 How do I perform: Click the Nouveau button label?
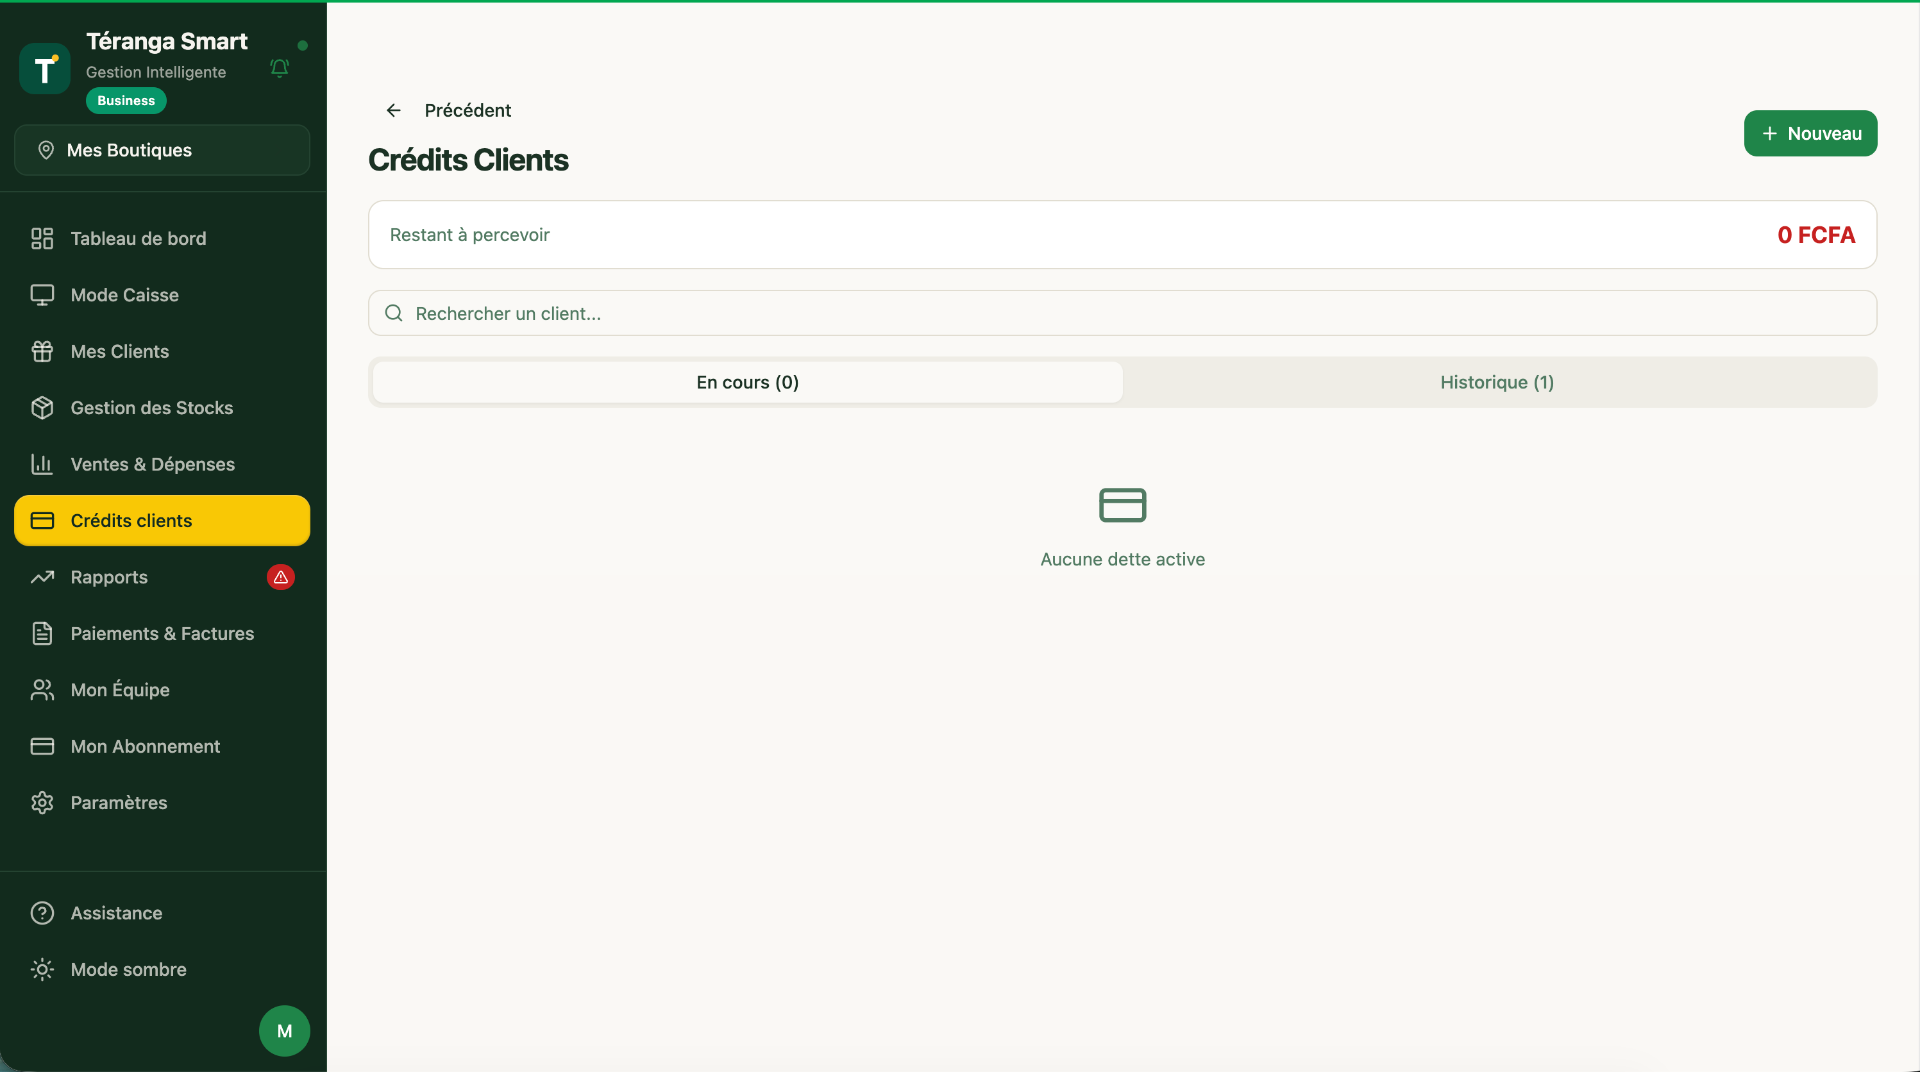[x=1824, y=133]
